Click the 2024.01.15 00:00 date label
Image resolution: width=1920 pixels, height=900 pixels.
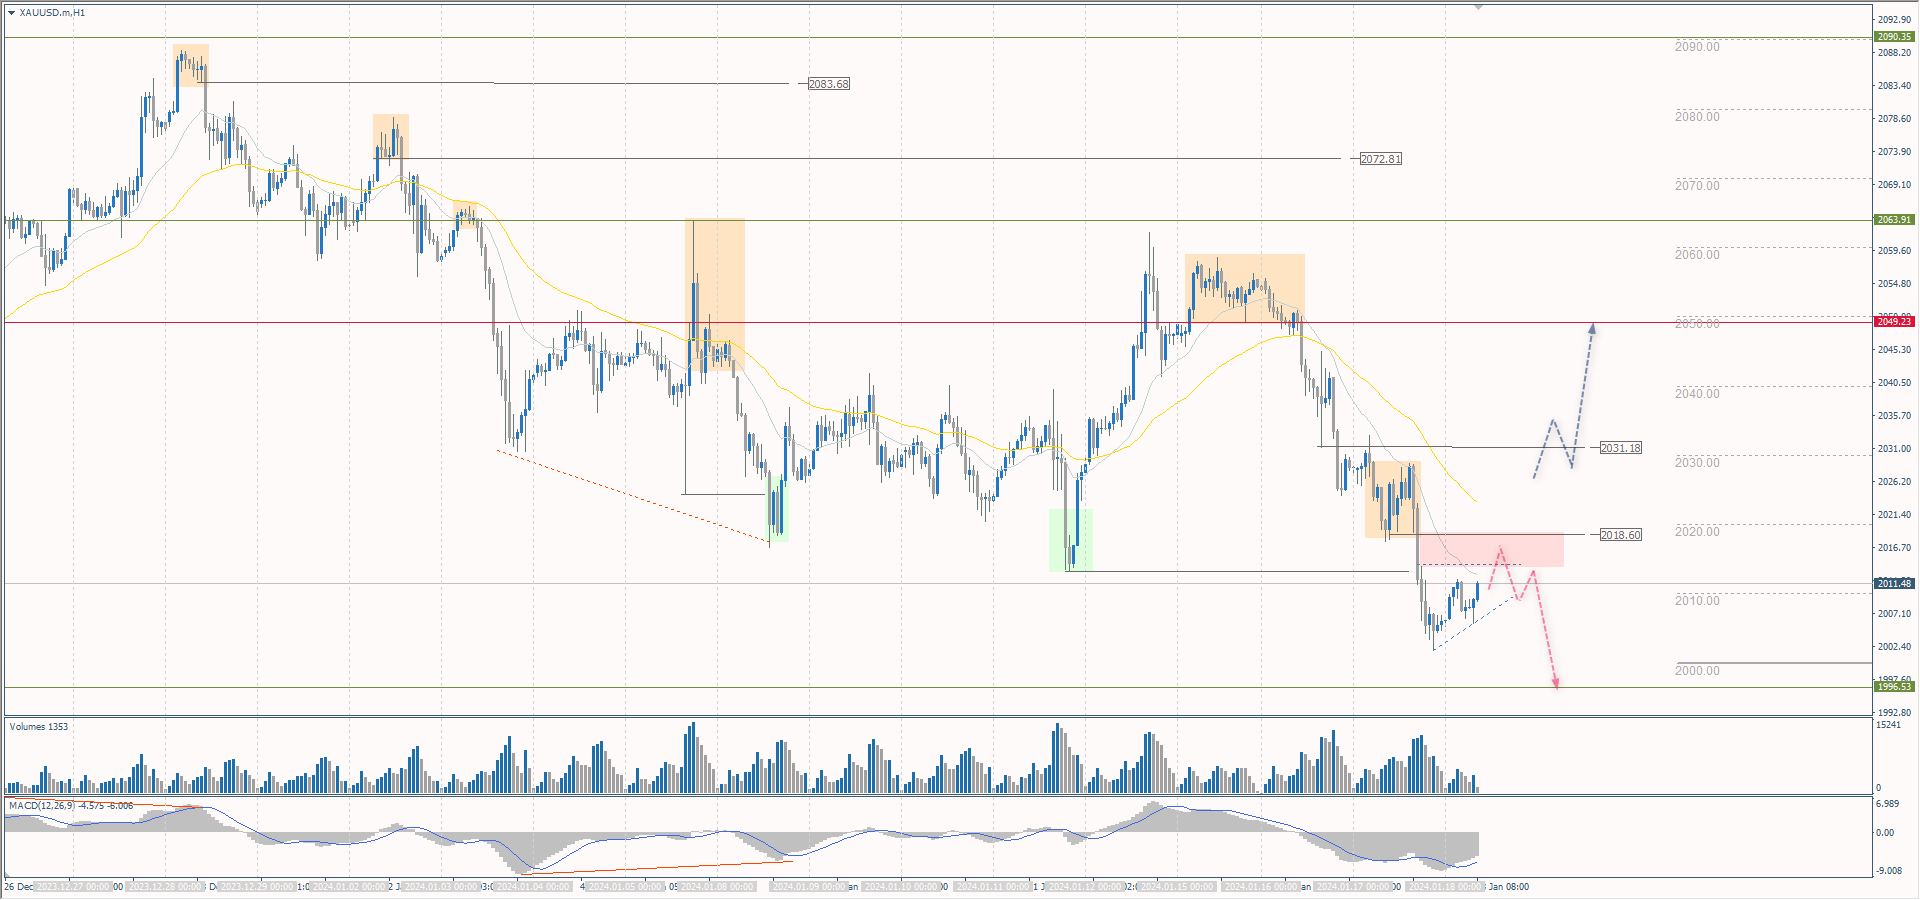click(1177, 887)
